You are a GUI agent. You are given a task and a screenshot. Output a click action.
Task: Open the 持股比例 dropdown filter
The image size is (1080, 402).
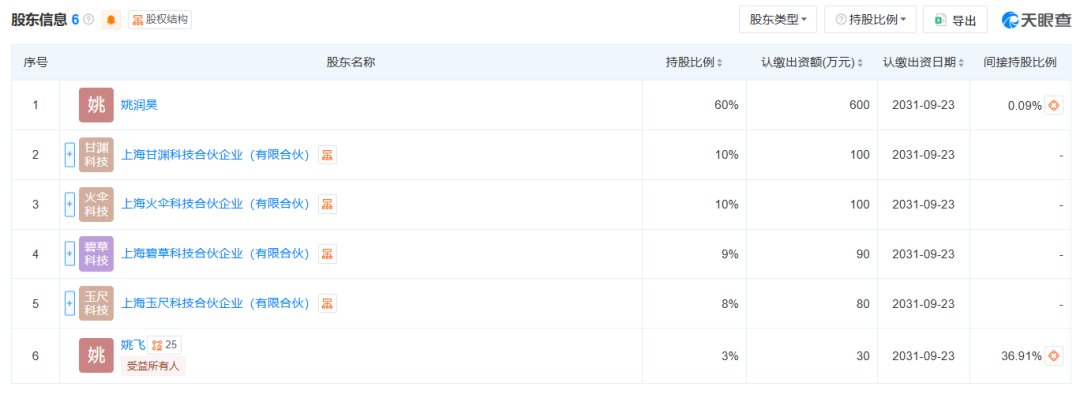pyautogui.click(x=870, y=20)
